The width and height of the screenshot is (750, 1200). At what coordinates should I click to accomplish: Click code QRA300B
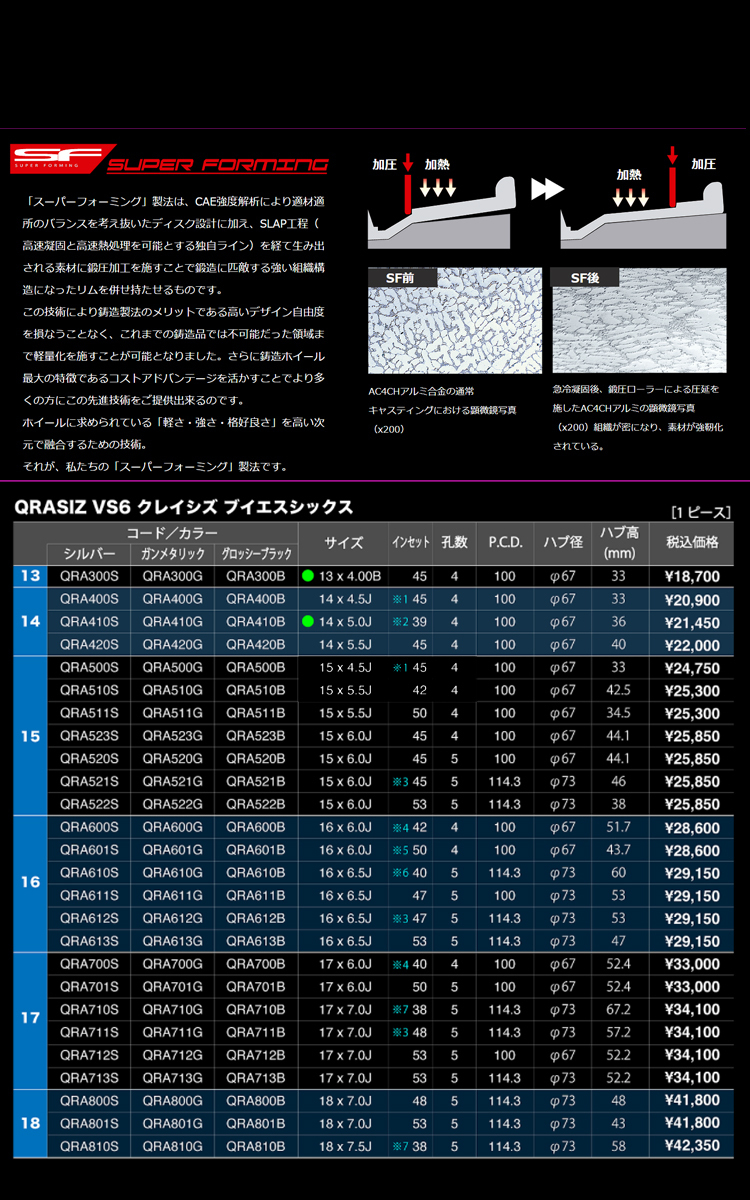point(256,576)
